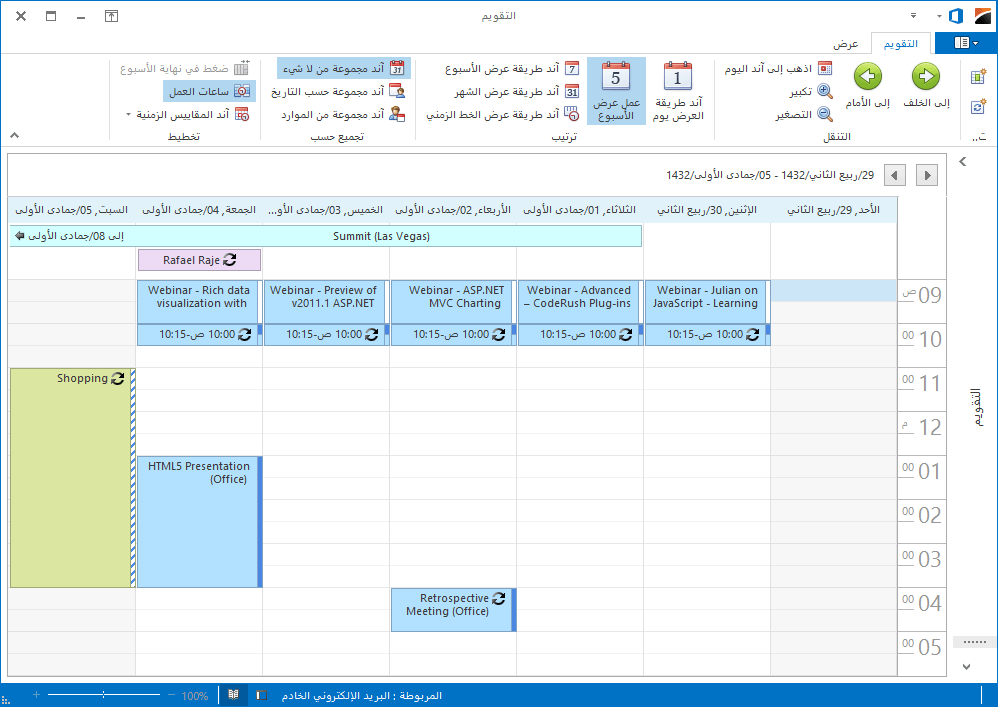The height and width of the screenshot is (707, 998).
Task: Open the عرض ribbon tab
Action: click(846, 44)
